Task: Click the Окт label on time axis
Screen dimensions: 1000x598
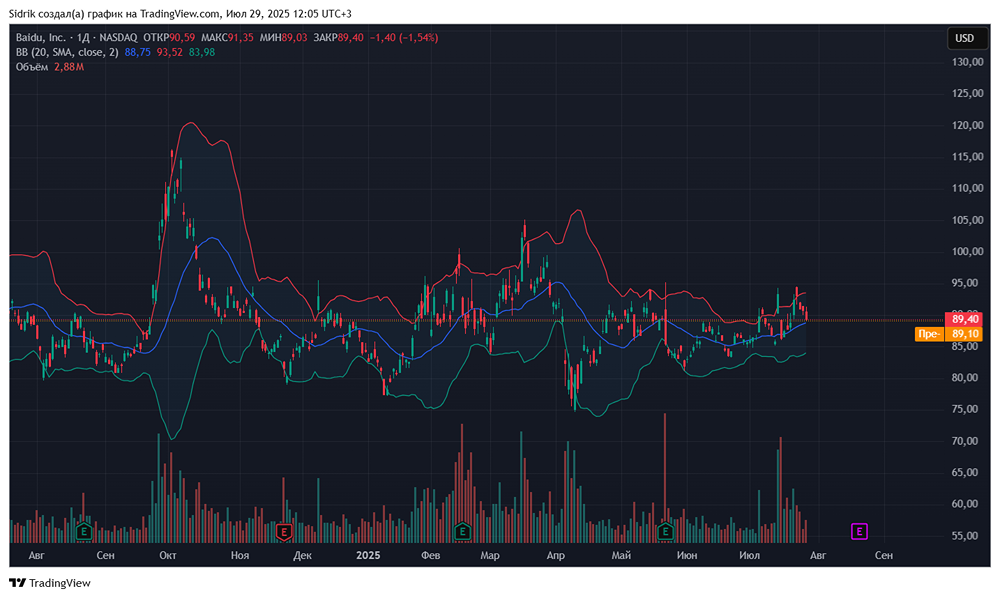Action: point(168,555)
